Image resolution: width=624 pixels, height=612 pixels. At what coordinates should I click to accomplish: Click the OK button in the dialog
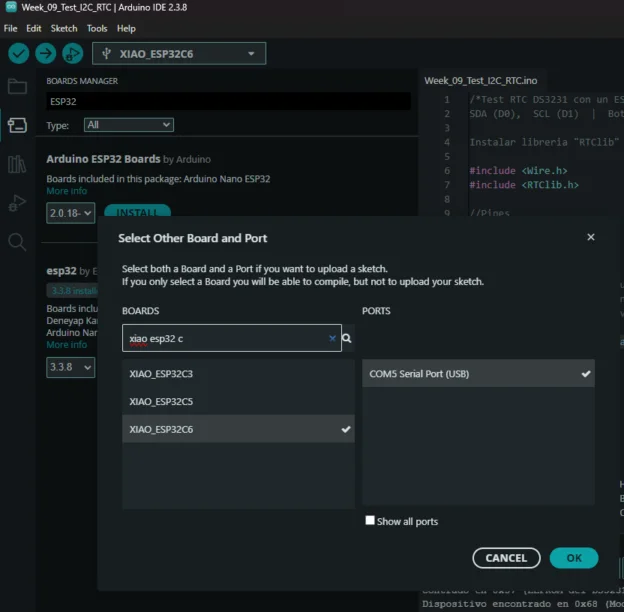pyautogui.click(x=574, y=558)
